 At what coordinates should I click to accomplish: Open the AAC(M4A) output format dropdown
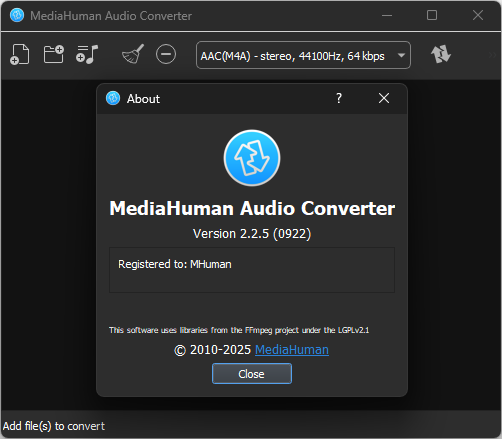(303, 55)
